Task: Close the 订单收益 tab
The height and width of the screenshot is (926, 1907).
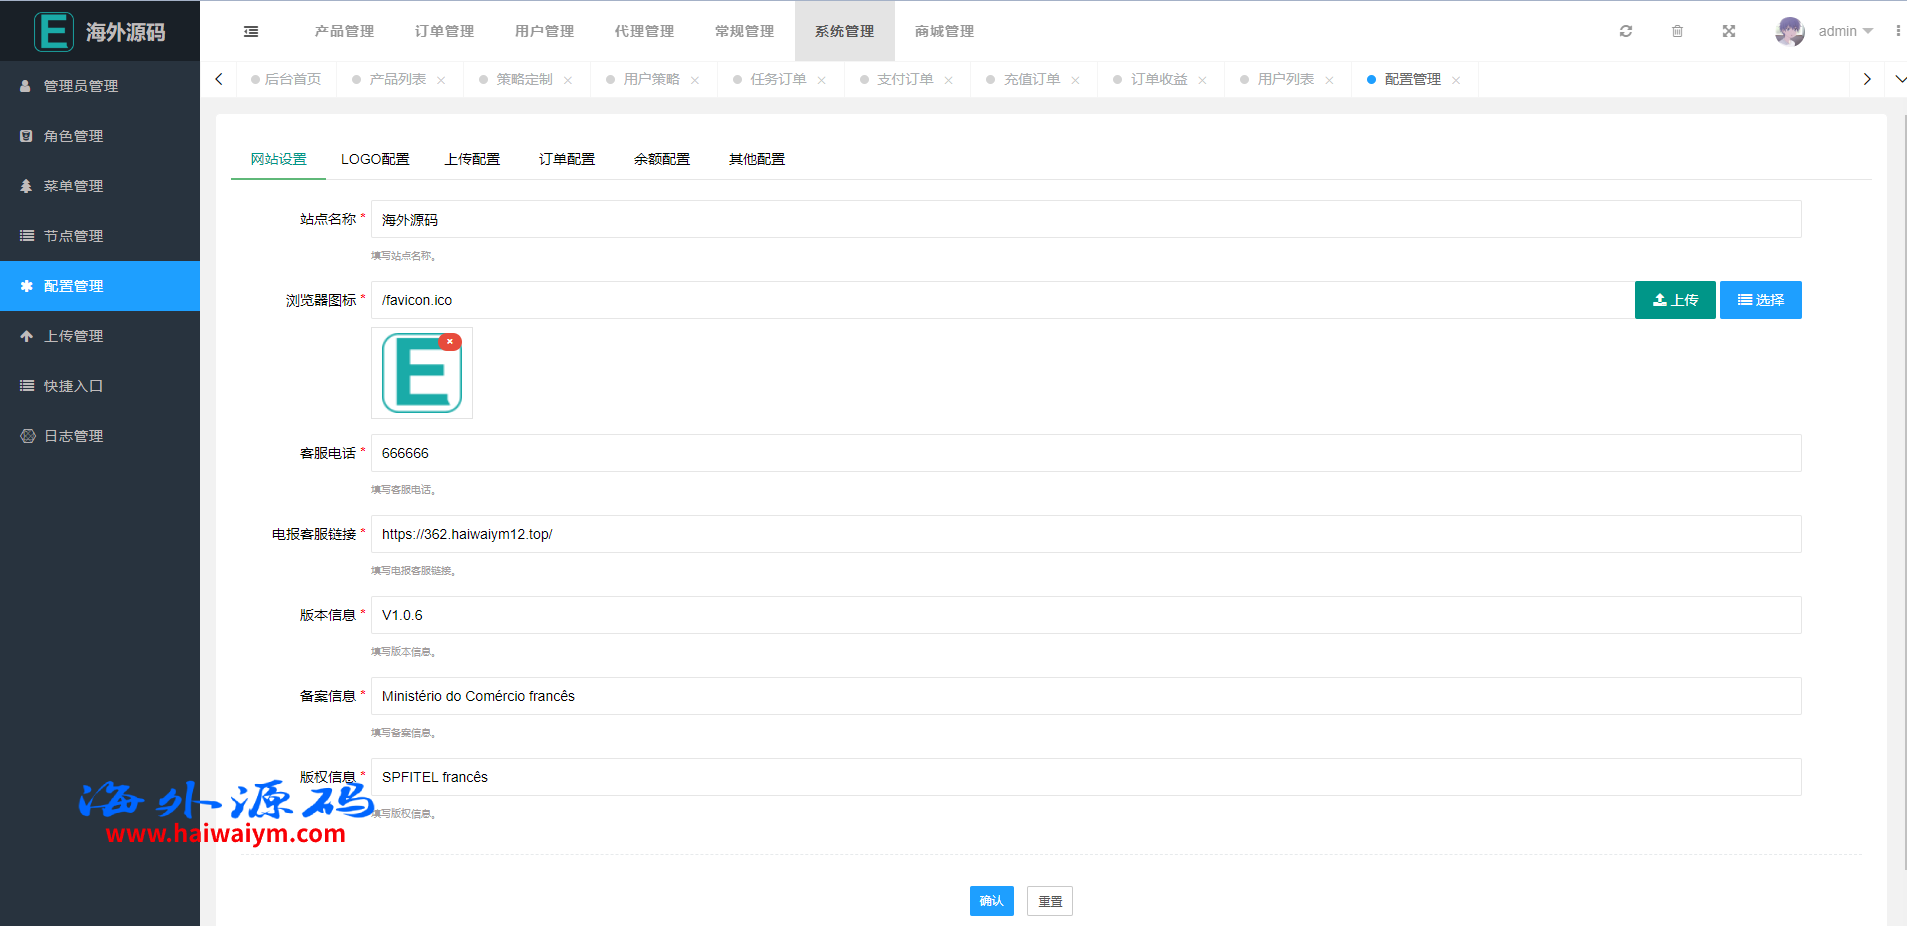Action: tap(1202, 81)
